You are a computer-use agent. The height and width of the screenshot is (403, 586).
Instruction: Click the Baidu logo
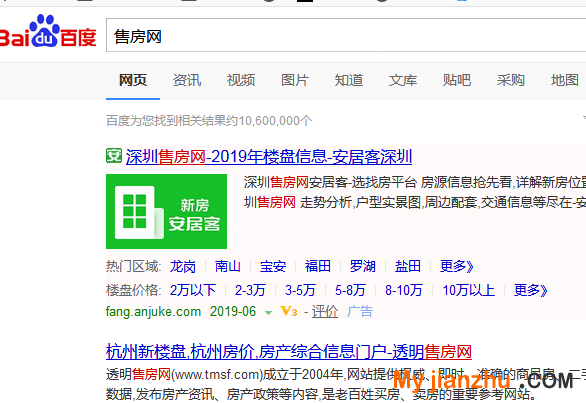48,32
